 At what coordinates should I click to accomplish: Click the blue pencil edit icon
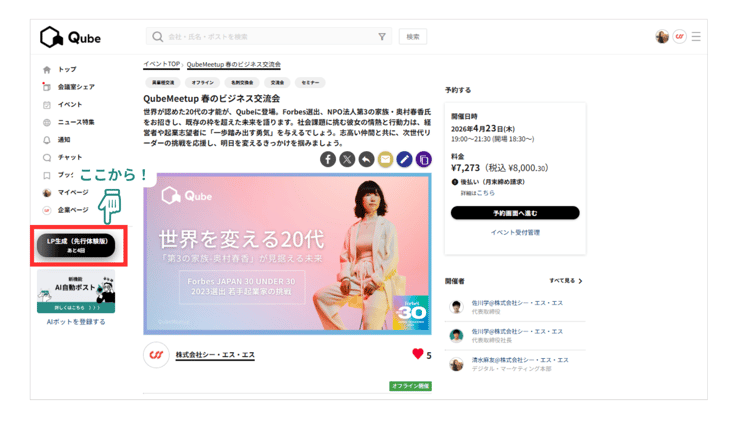[404, 159]
